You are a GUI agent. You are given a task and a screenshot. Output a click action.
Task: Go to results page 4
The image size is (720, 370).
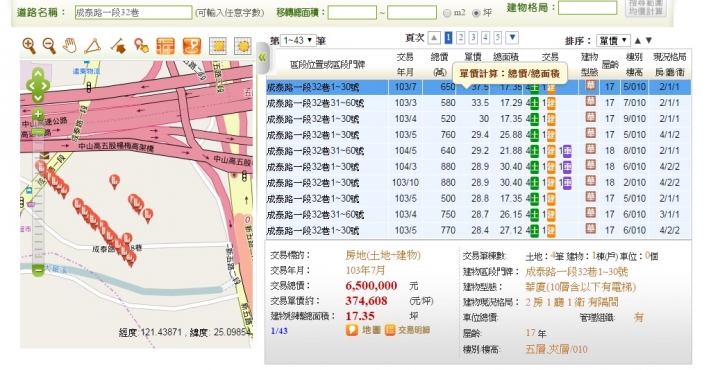[485, 38]
